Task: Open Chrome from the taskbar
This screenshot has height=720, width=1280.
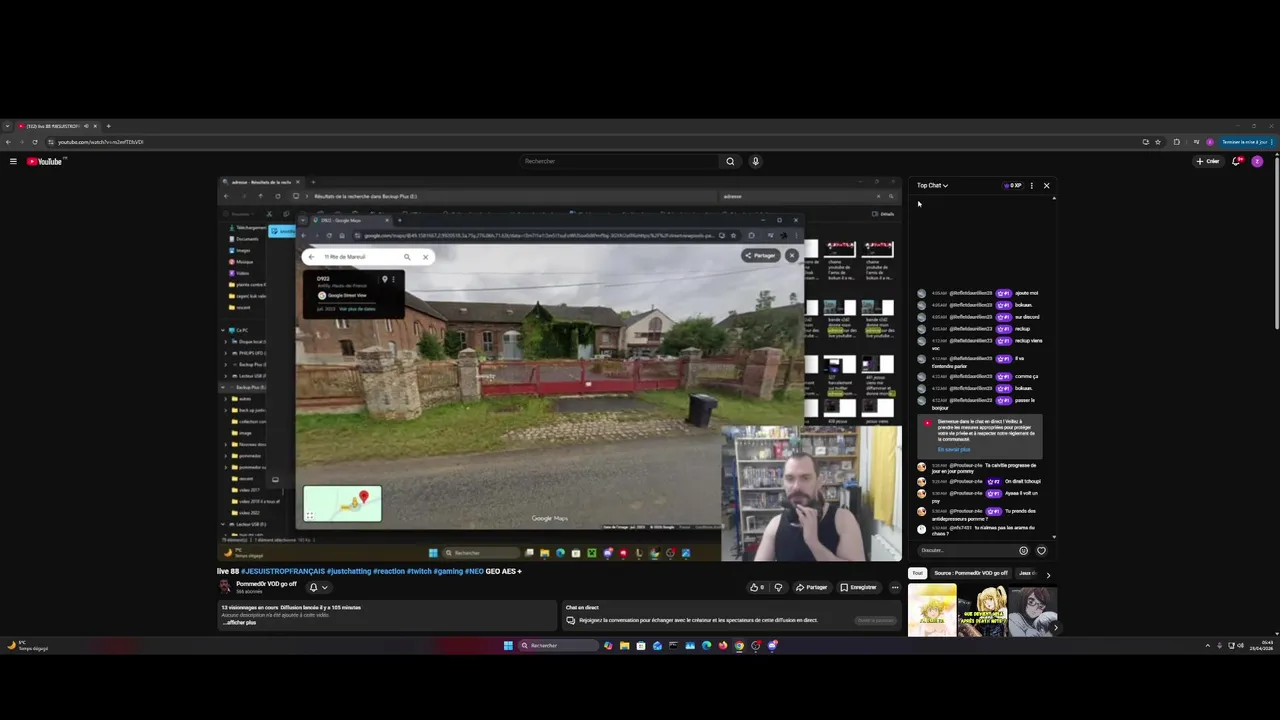Action: [739, 645]
